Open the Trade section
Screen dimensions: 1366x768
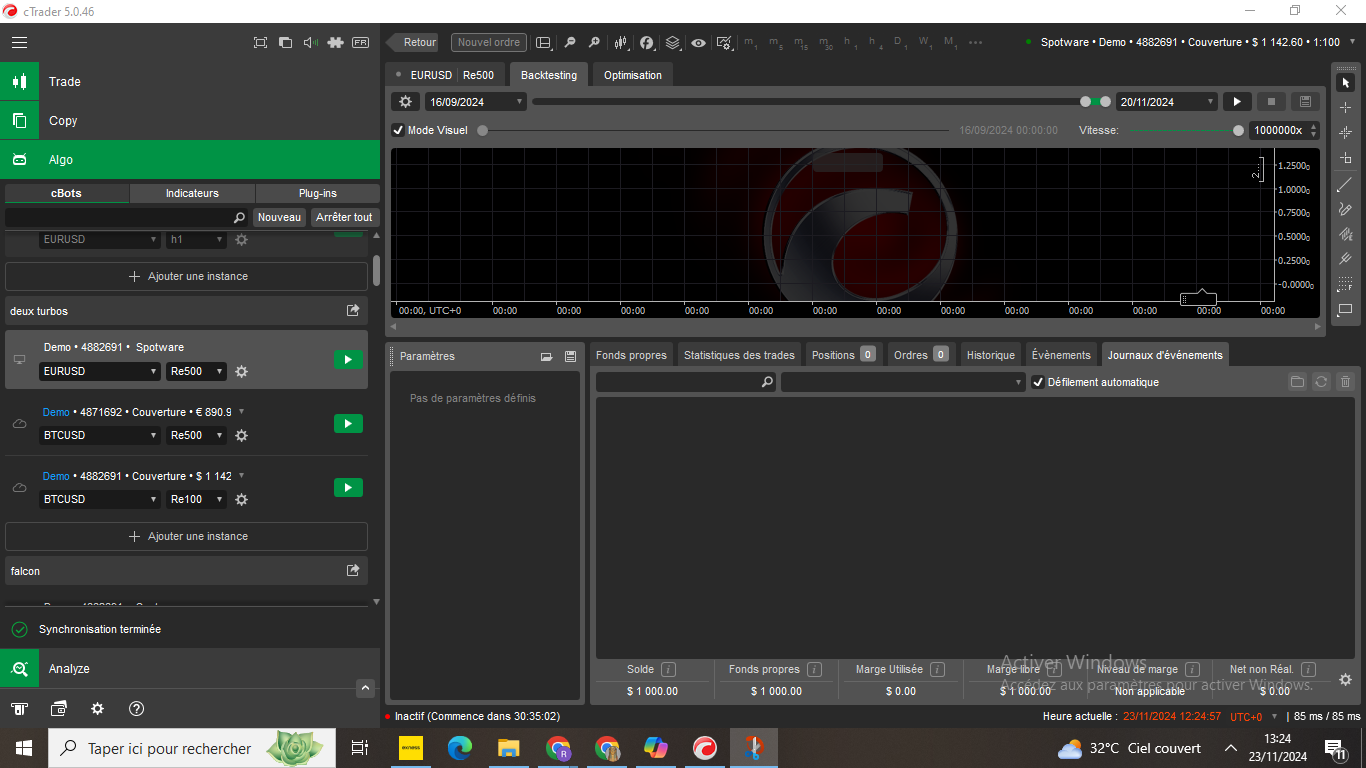click(x=190, y=81)
